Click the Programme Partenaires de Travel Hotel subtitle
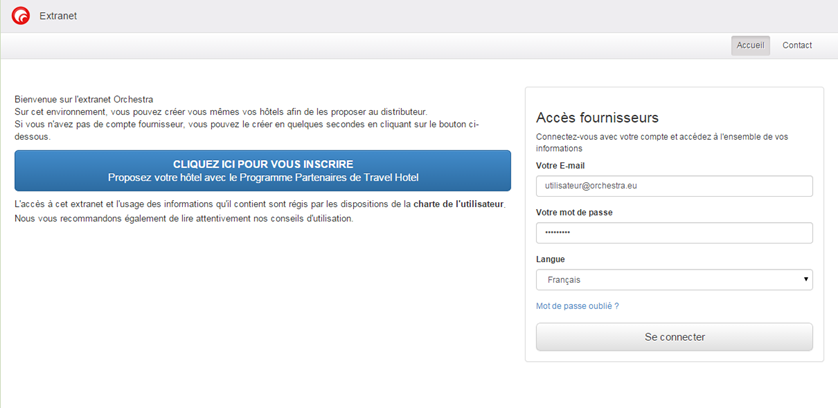This screenshot has width=838, height=408. tap(263, 177)
